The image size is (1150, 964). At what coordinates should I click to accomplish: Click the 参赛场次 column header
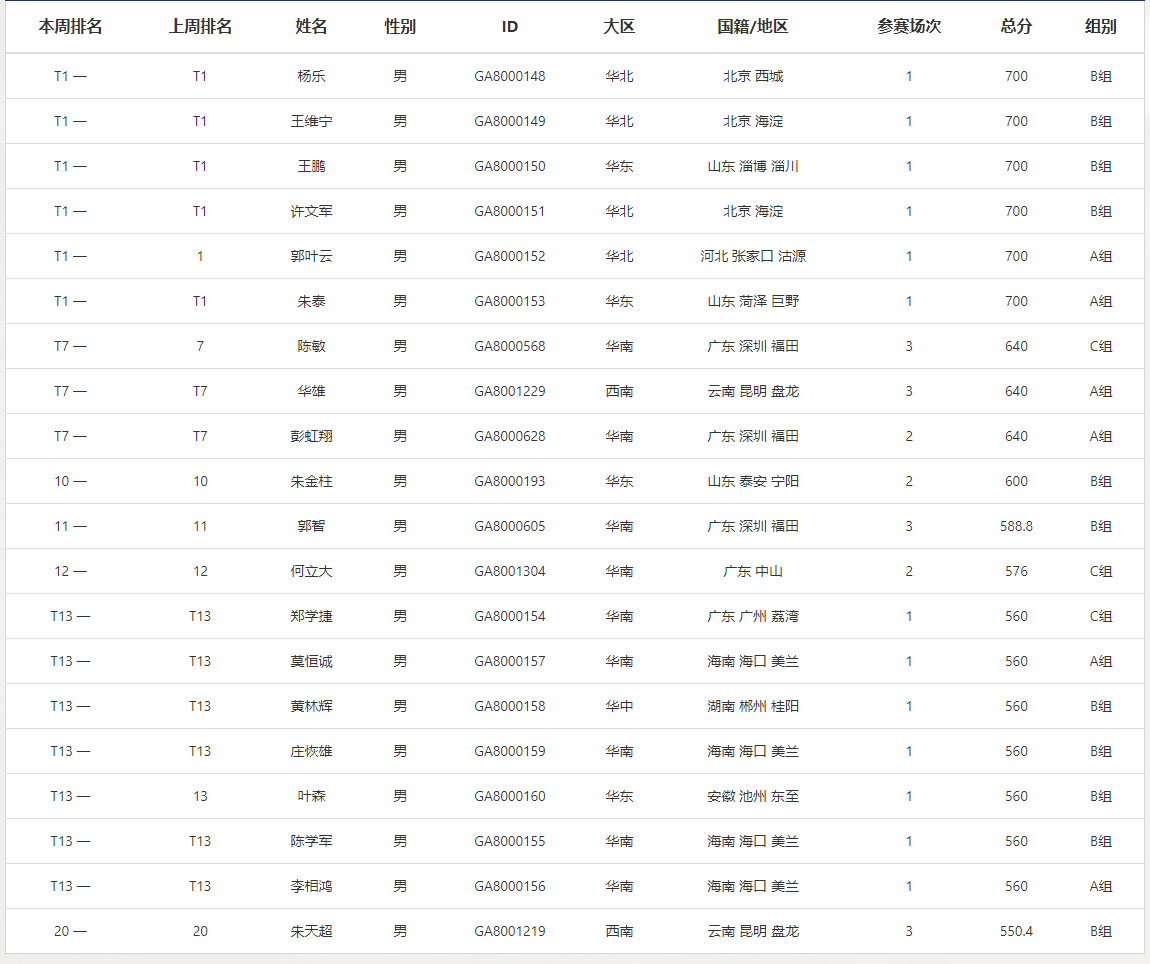909,27
